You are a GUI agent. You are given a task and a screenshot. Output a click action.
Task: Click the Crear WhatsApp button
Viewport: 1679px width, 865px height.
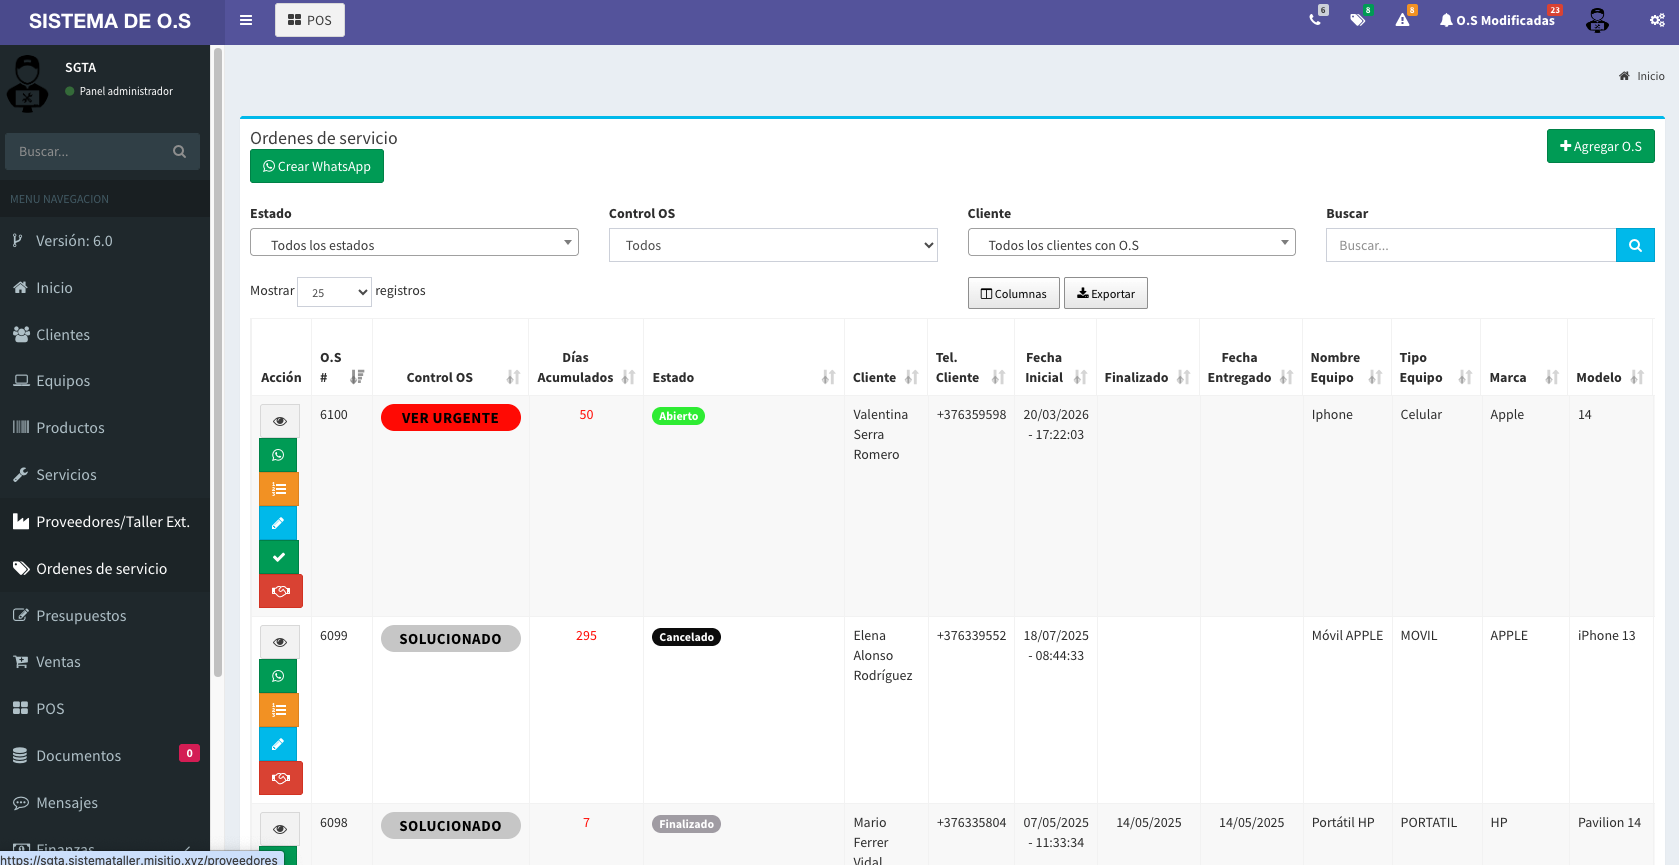(317, 166)
